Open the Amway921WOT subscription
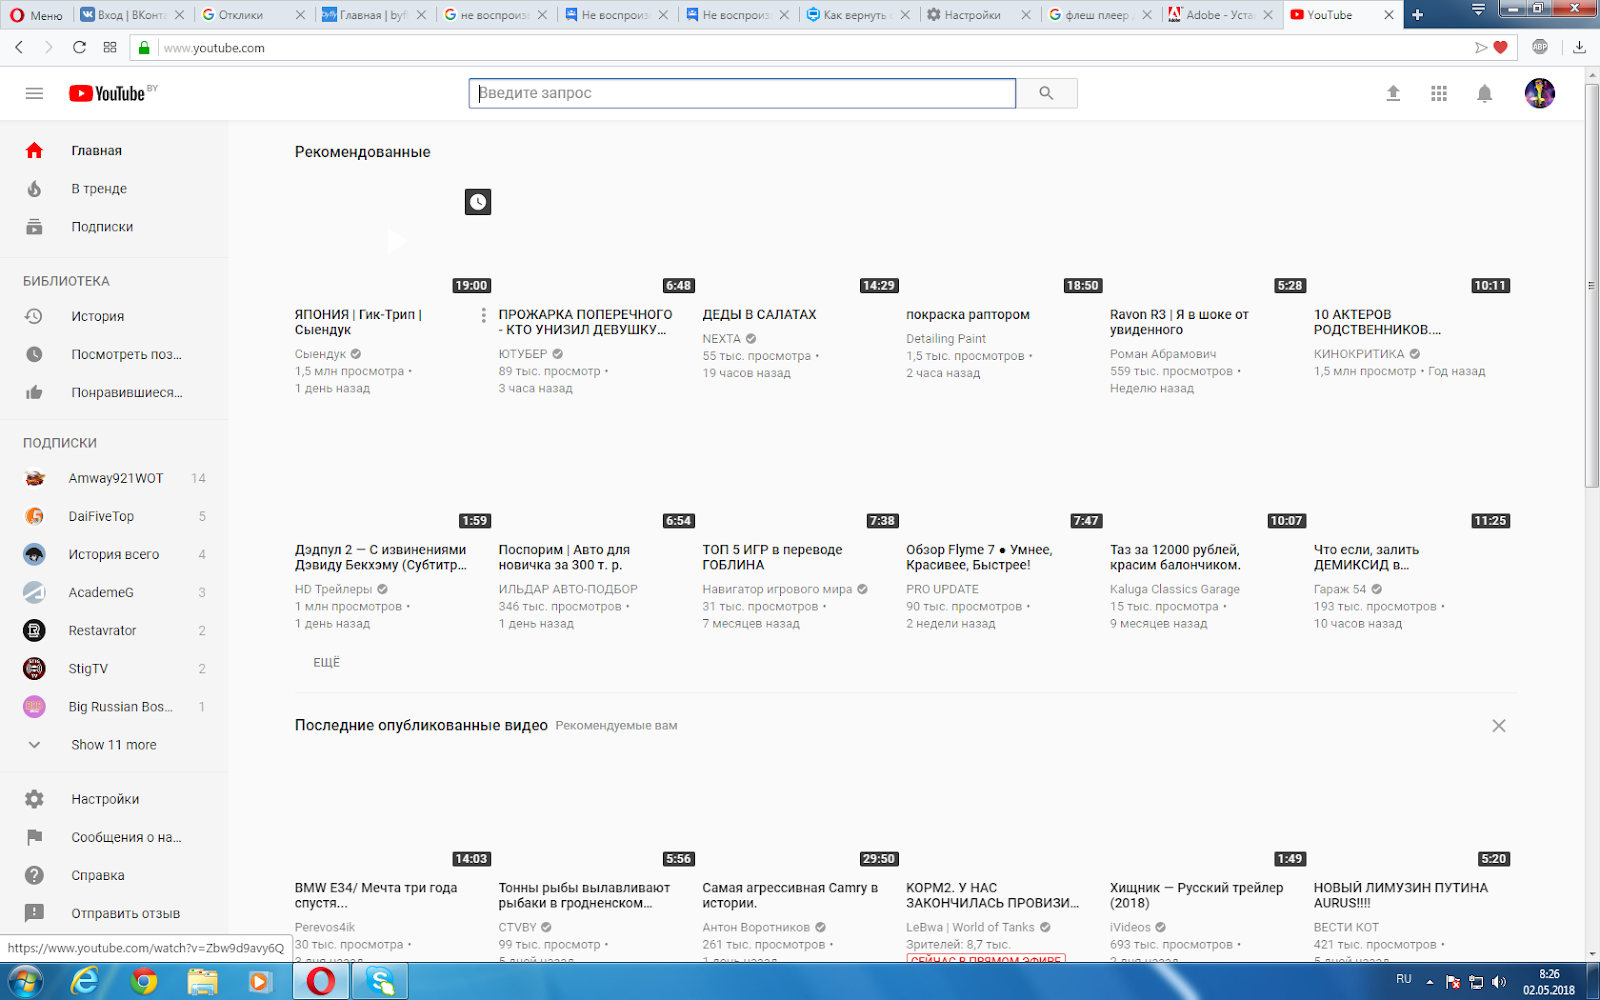This screenshot has width=1600, height=1000. [114, 478]
